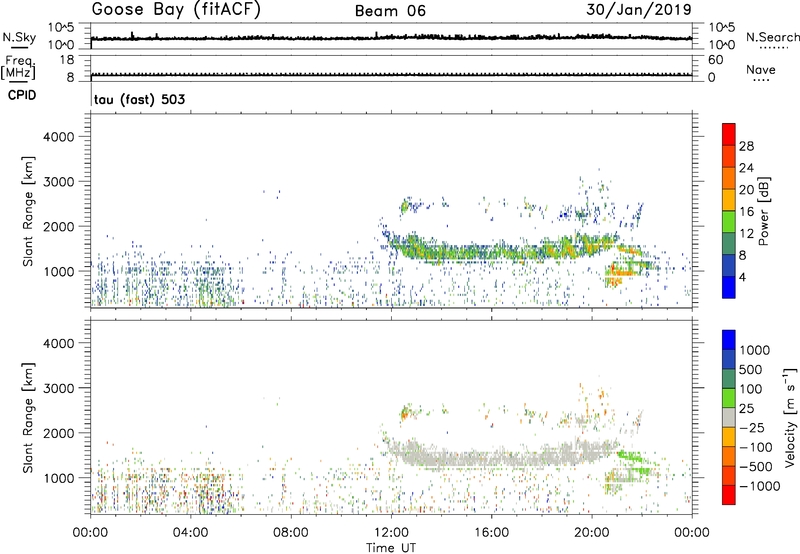Screen dimensions: 800x554
Task: Click the 'N.Search' legend label
Action: coord(773,37)
